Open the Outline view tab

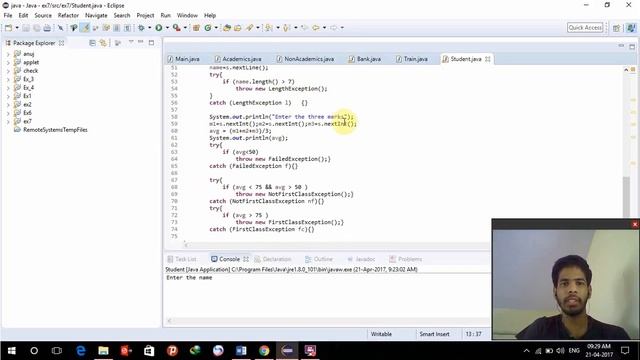point(319,259)
